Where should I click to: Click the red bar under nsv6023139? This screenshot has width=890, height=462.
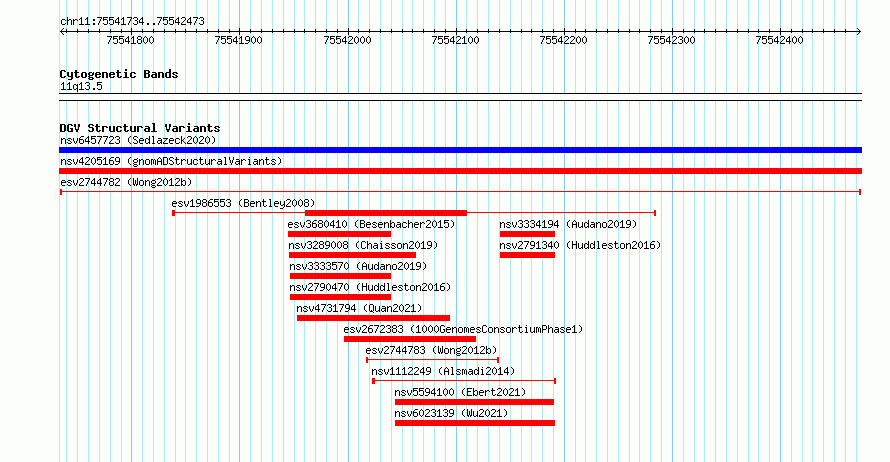click(x=475, y=423)
